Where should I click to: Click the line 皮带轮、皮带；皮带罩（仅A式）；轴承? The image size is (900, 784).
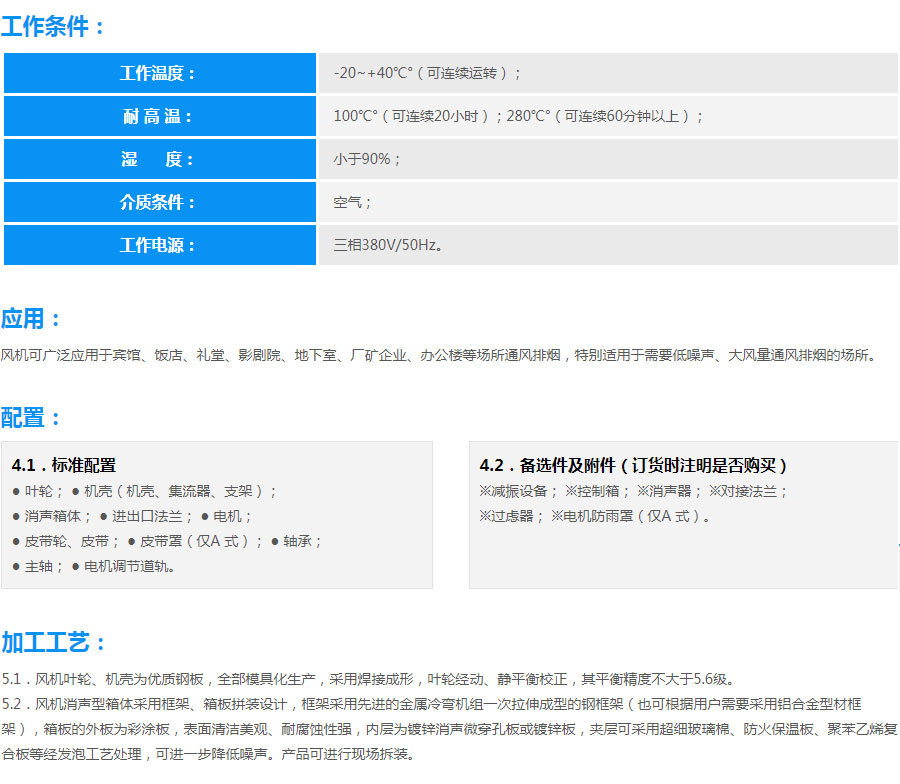[167, 541]
